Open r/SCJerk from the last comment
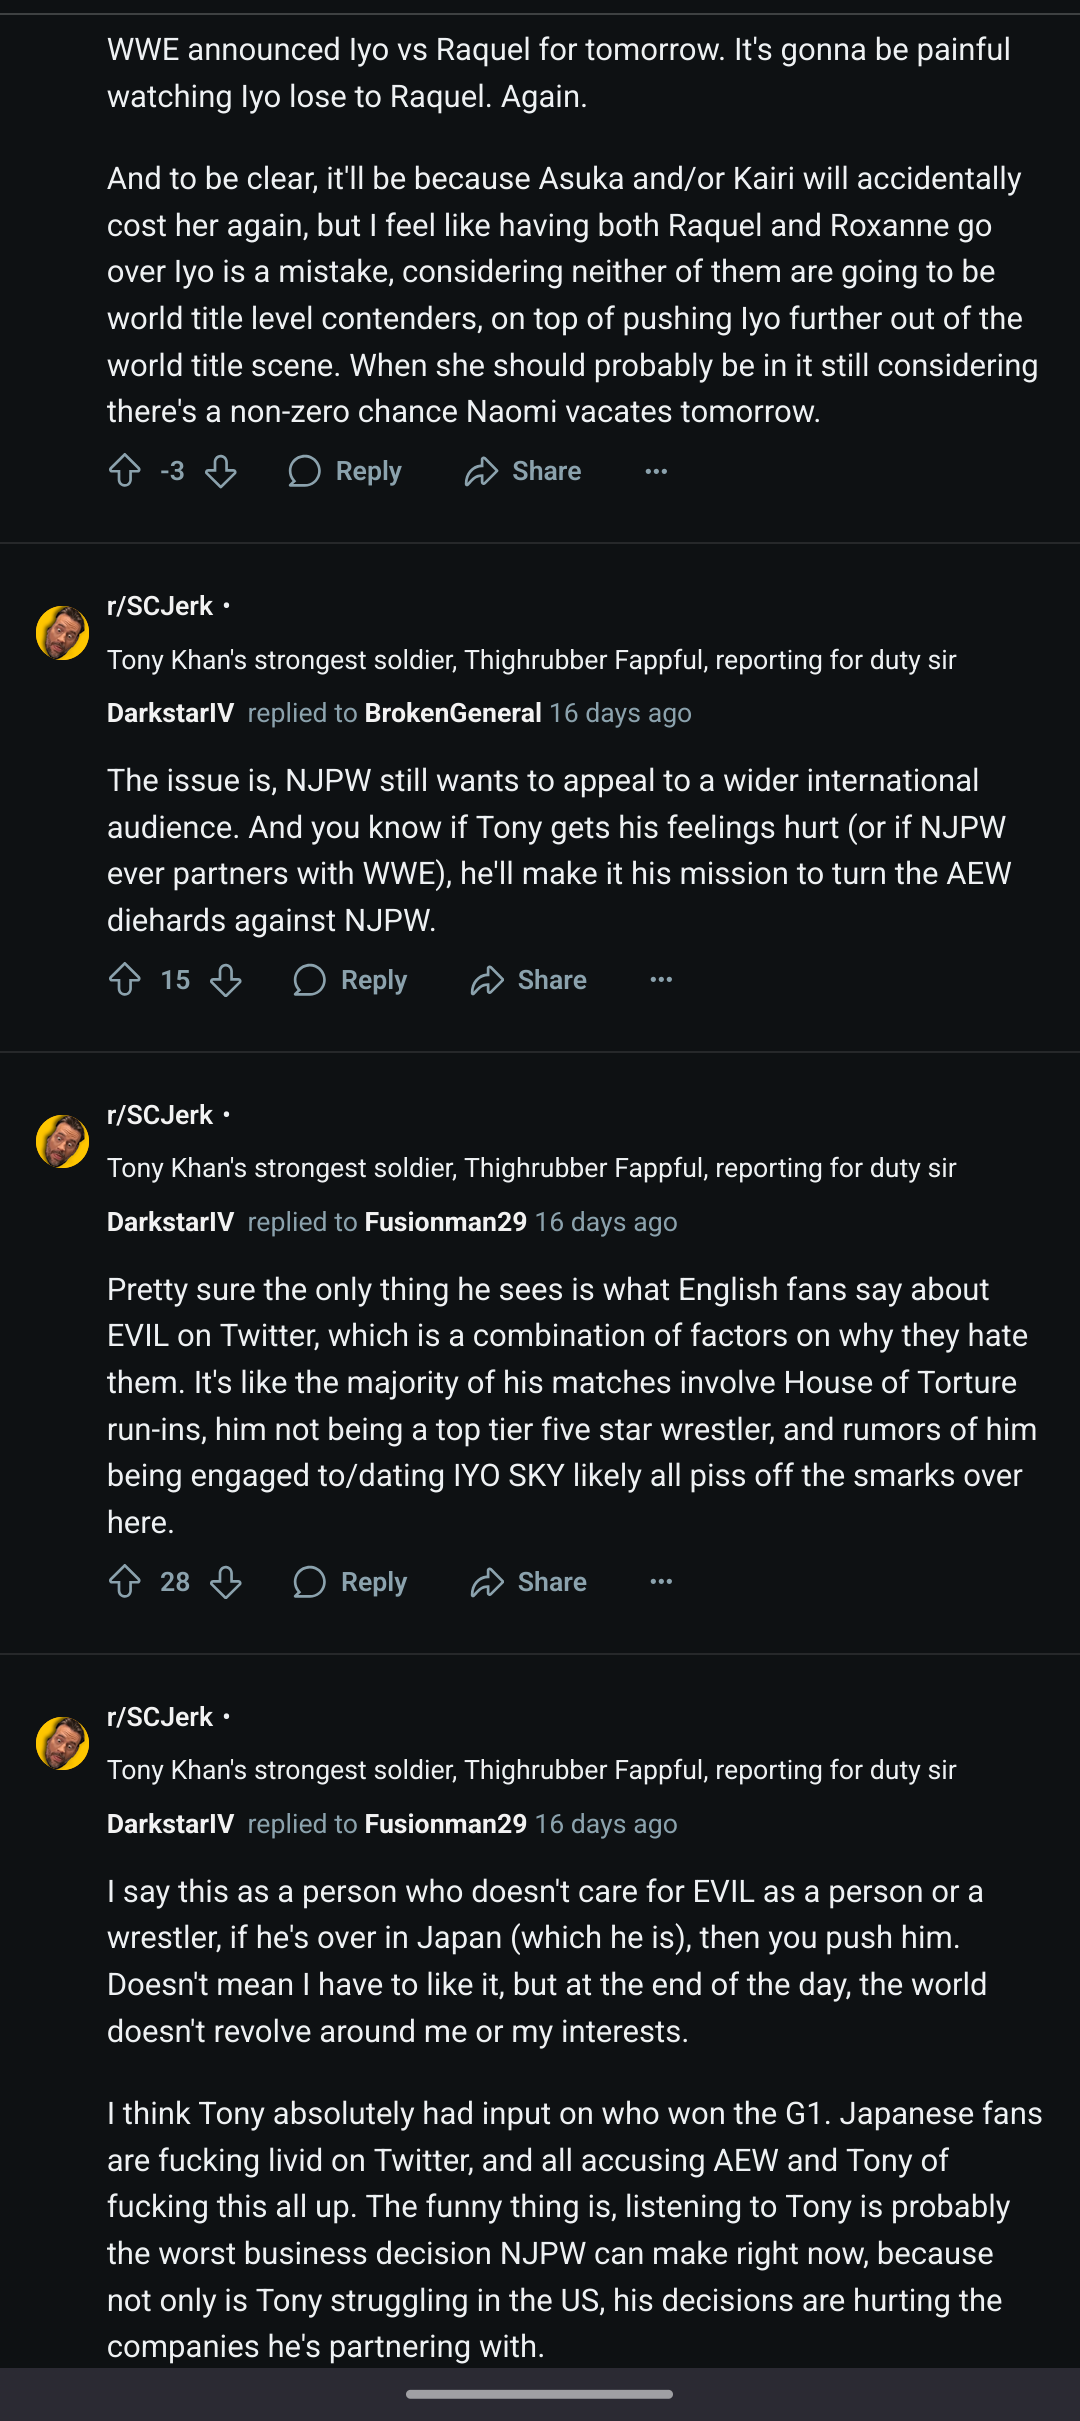The image size is (1080, 2421). pyautogui.click(x=160, y=1717)
